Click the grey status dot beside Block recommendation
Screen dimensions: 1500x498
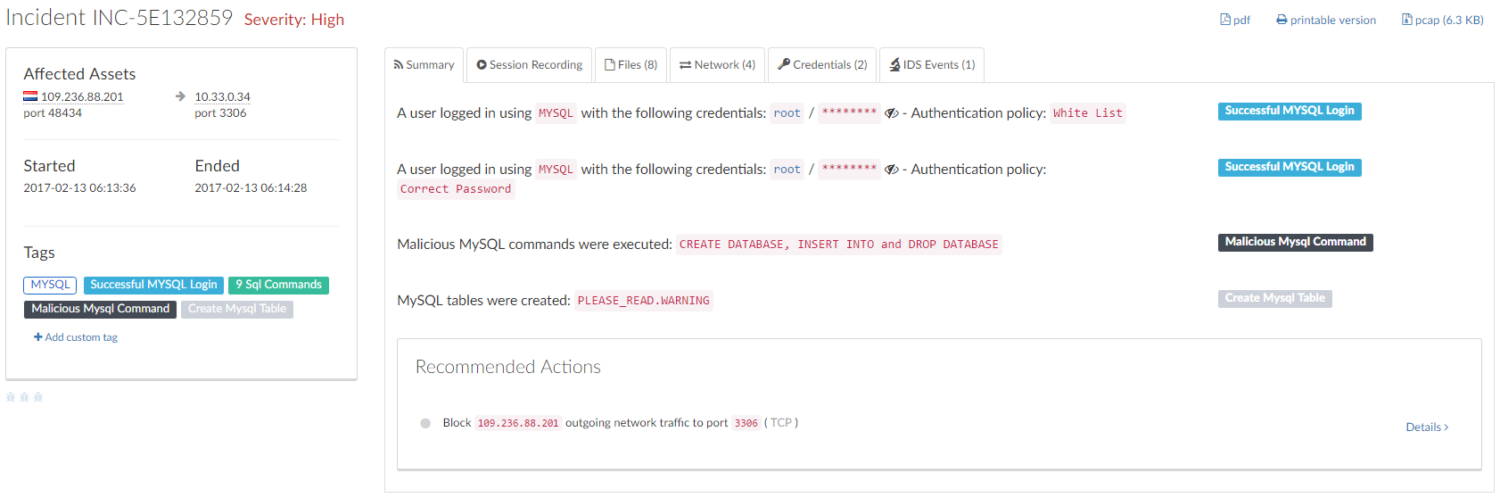coord(426,423)
